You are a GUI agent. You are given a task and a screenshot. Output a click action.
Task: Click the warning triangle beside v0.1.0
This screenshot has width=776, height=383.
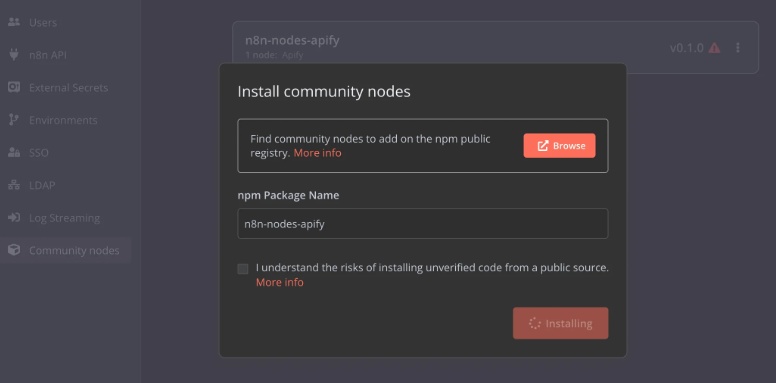click(714, 48)
